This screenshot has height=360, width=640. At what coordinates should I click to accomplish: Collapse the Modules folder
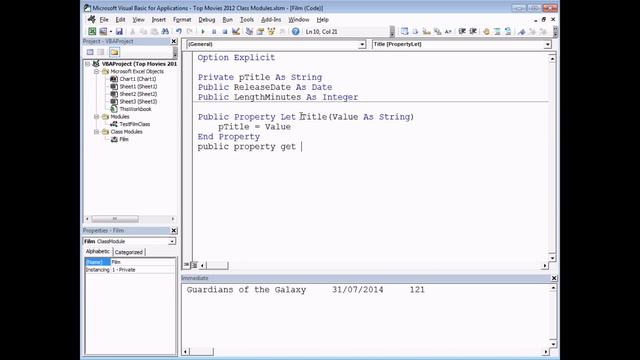pyautogui.click(x=97, y=117)
